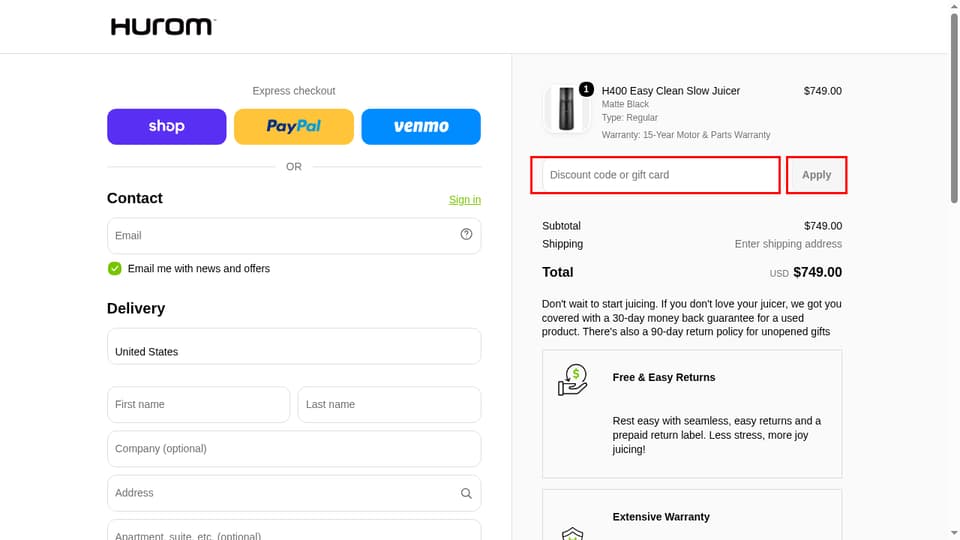Click the page vertical scrollbar
The height and width of the screenshot is (540, 960).
coord(954,109)
